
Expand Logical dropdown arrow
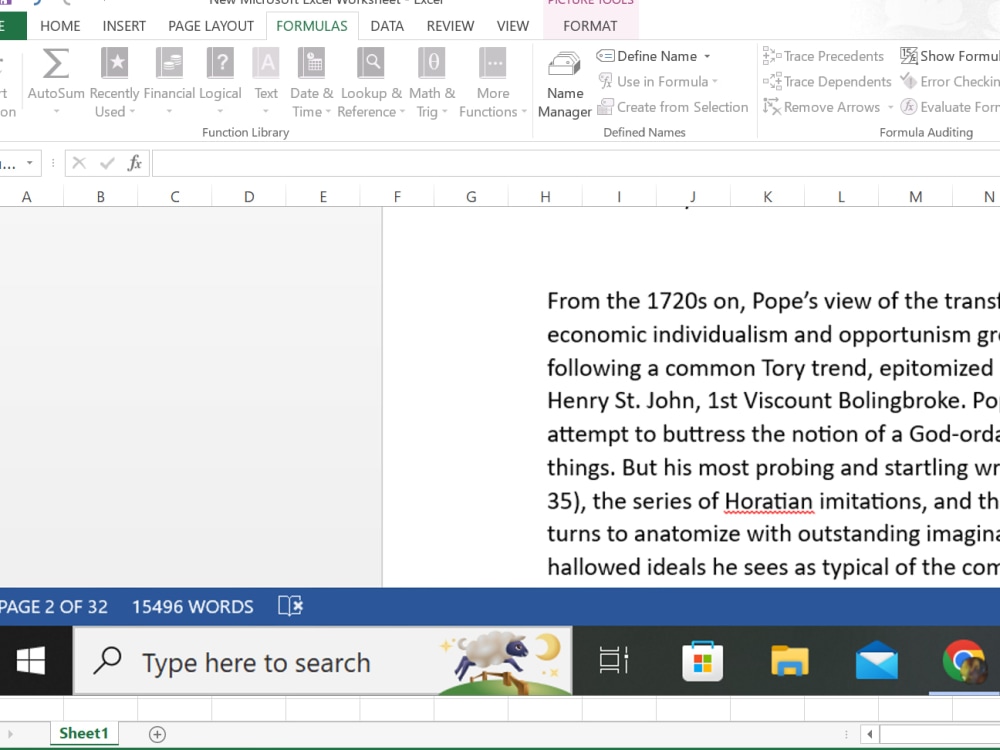pyautogui.click(x=220, y=112)
